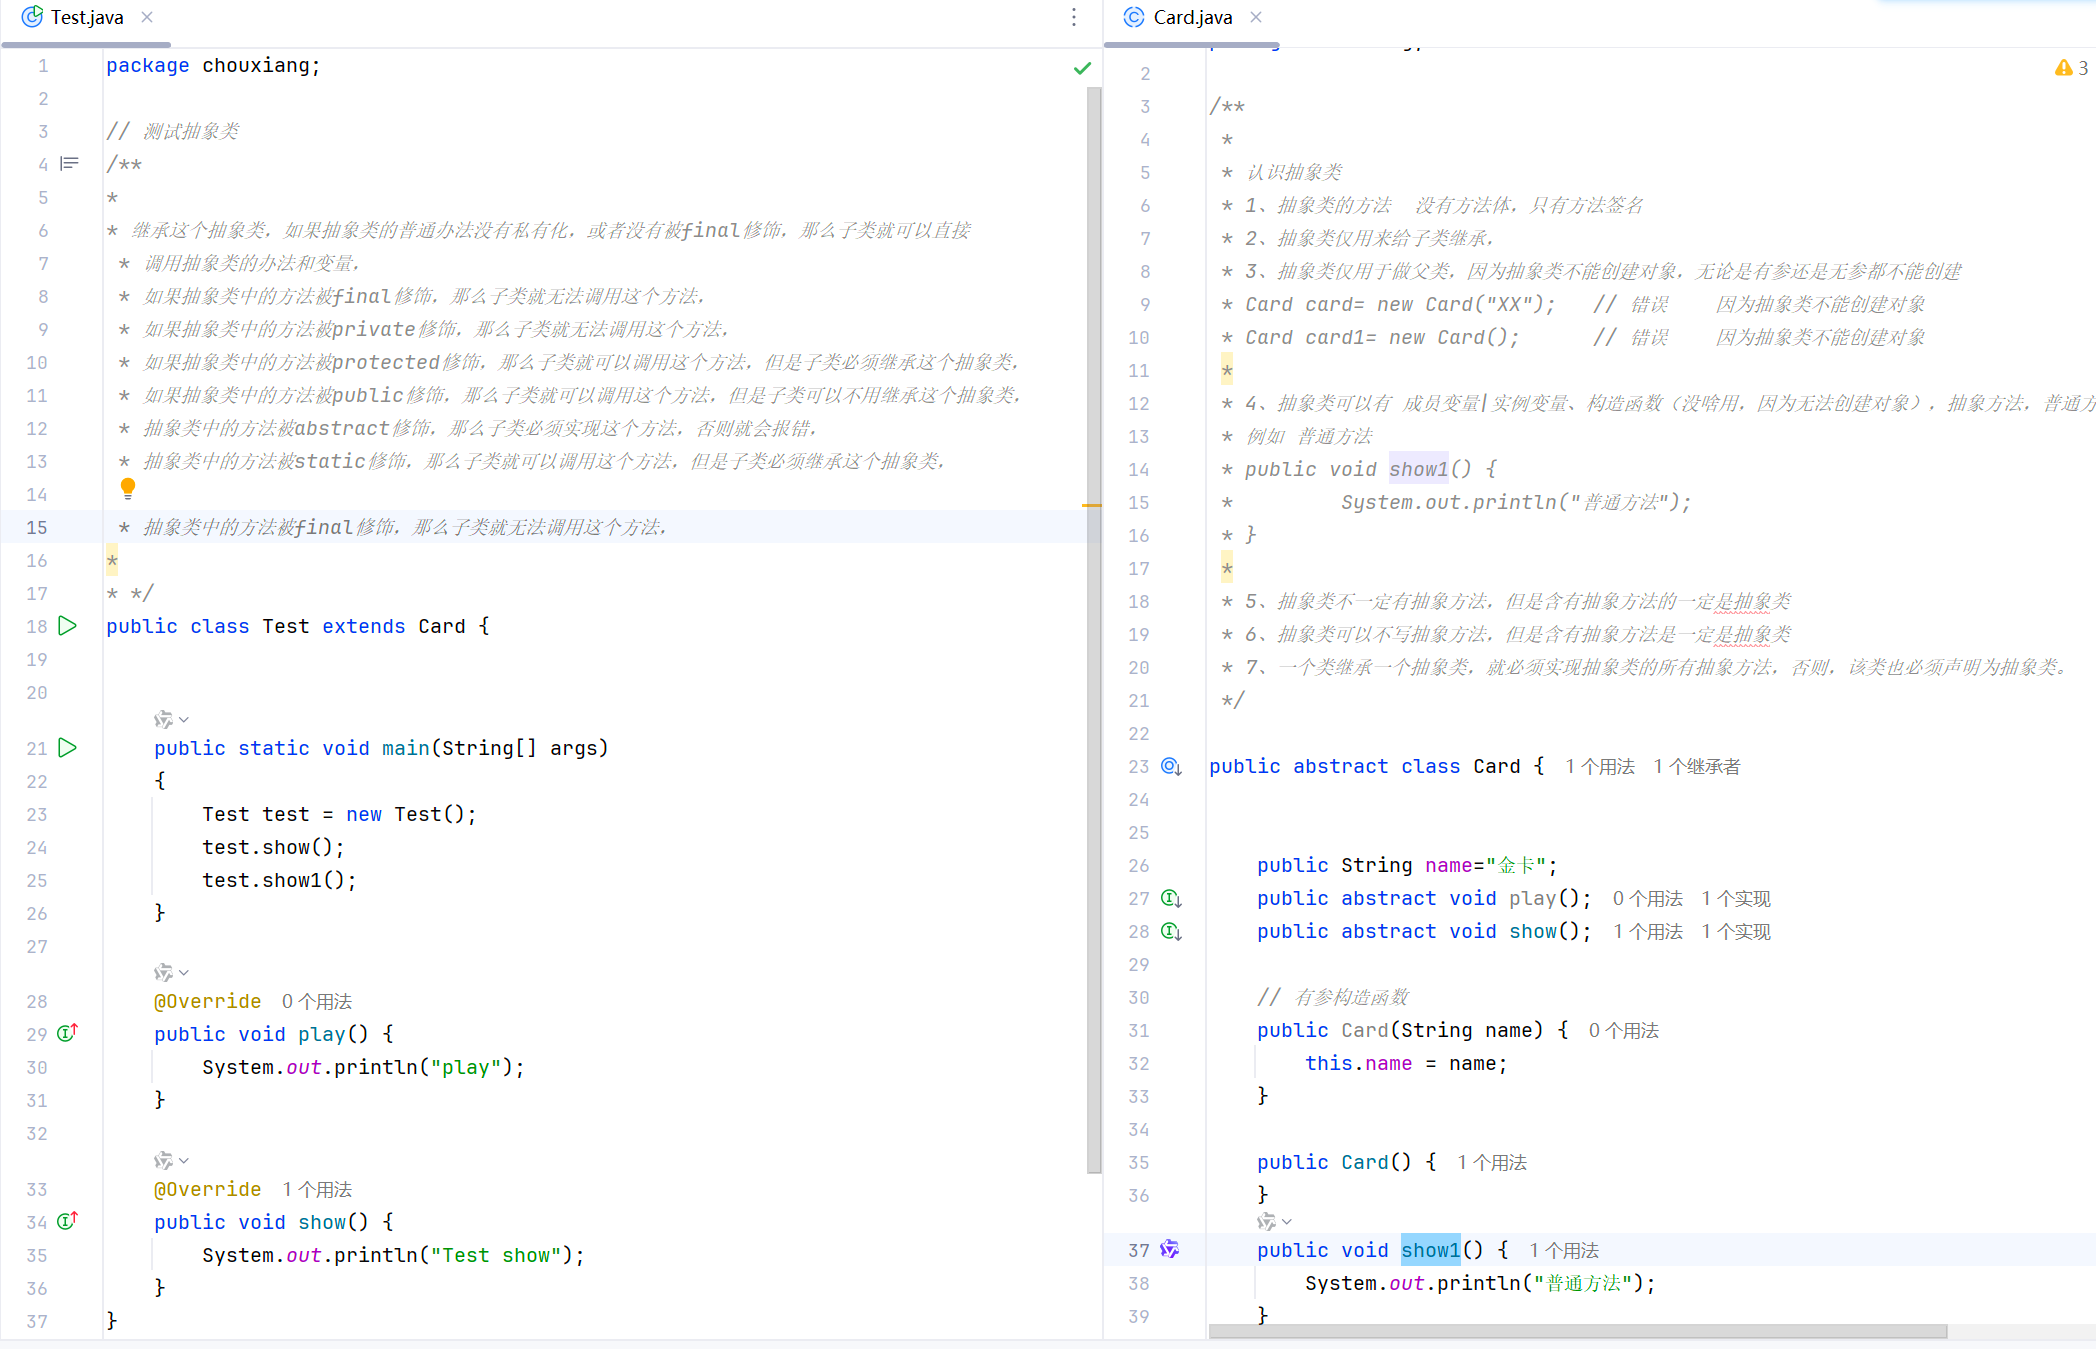
Task: Click '0 个用法' hint beside abstract play()
Action: [1647, 899]
